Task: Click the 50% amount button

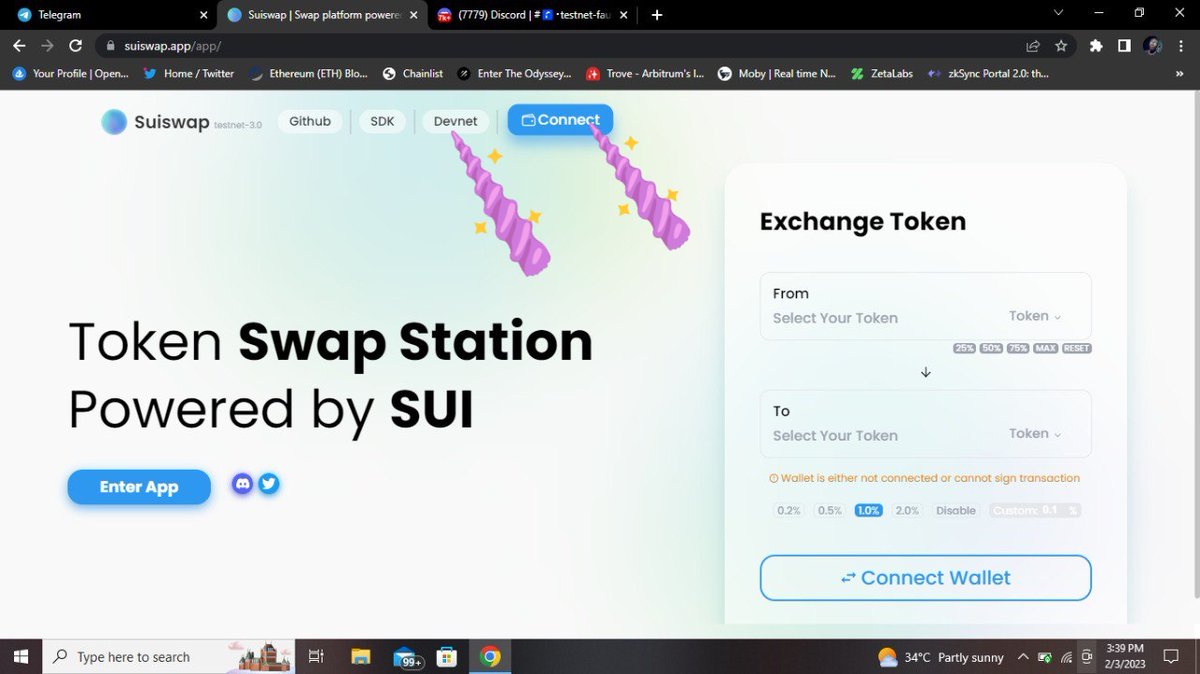Action: click(x=991, y=348)
